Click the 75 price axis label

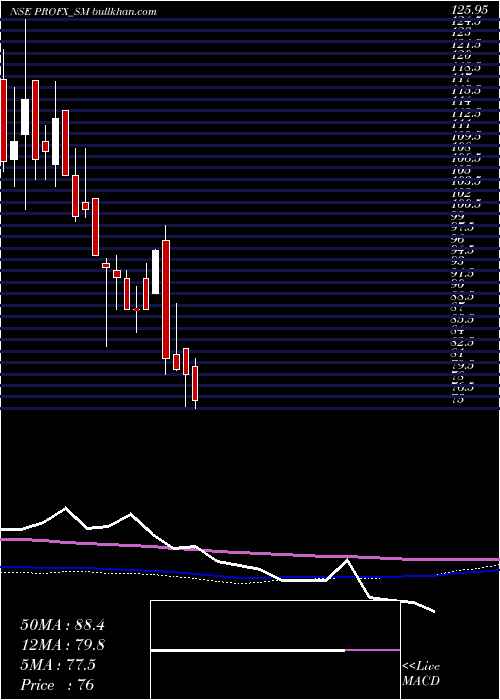(x=457, y=400)
